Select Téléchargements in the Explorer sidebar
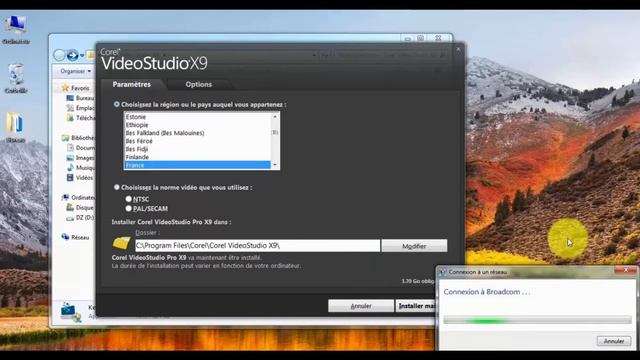 pyautogui.click(x=85, y=118)
